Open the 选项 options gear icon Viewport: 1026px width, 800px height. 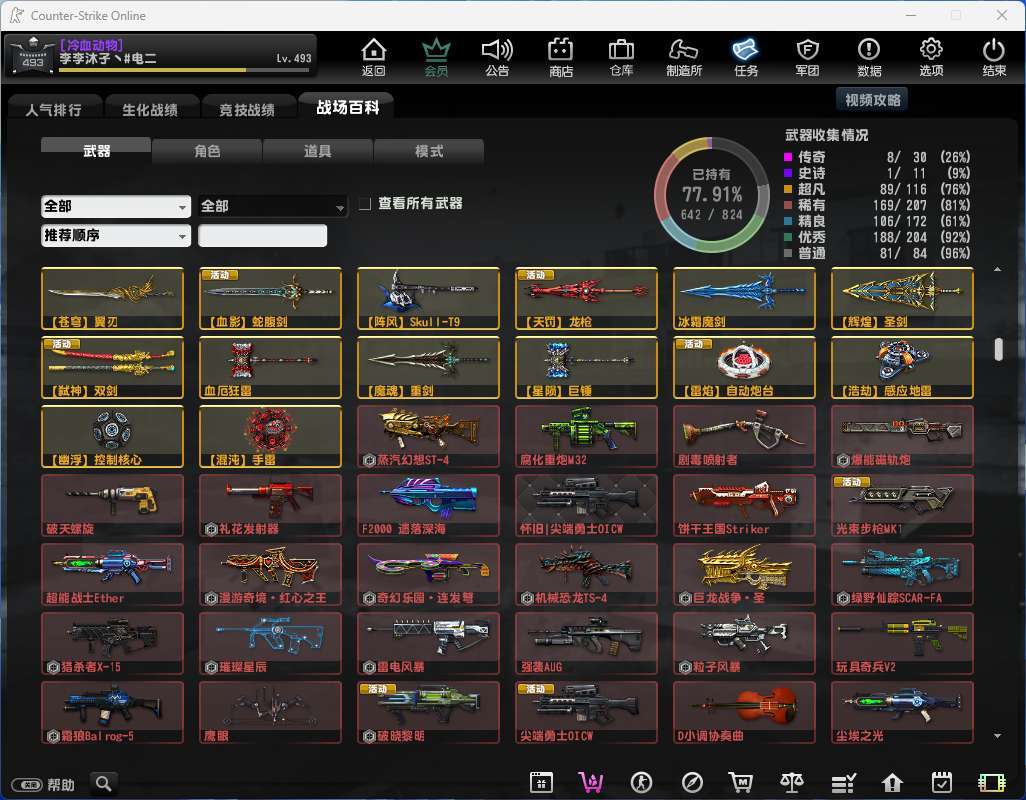pos(931,57)
